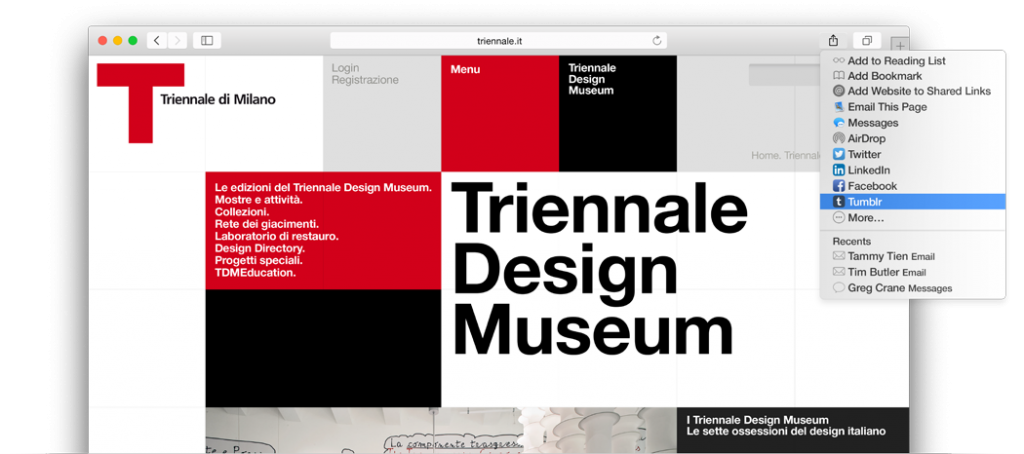Click envelope icon beside Tim Butler
This screenshot has width=1024, height=454.
(x=839, y=272)
